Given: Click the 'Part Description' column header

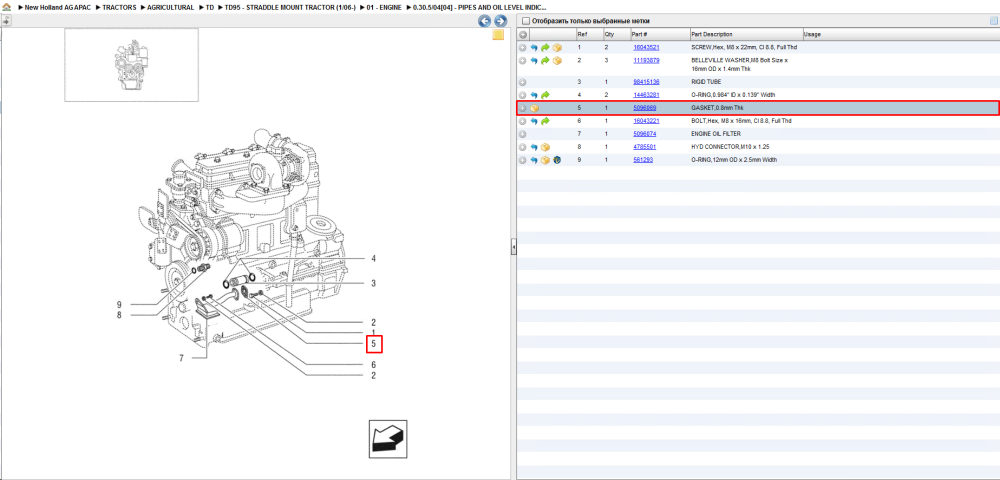Looking at the screenshot, I should tap(712, 34).
